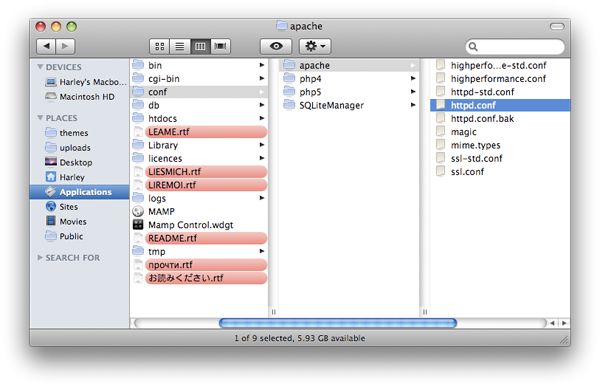Viewport: 600px width, 387px height.
Task: Select the tmp folder
Action: click(199, 251)
